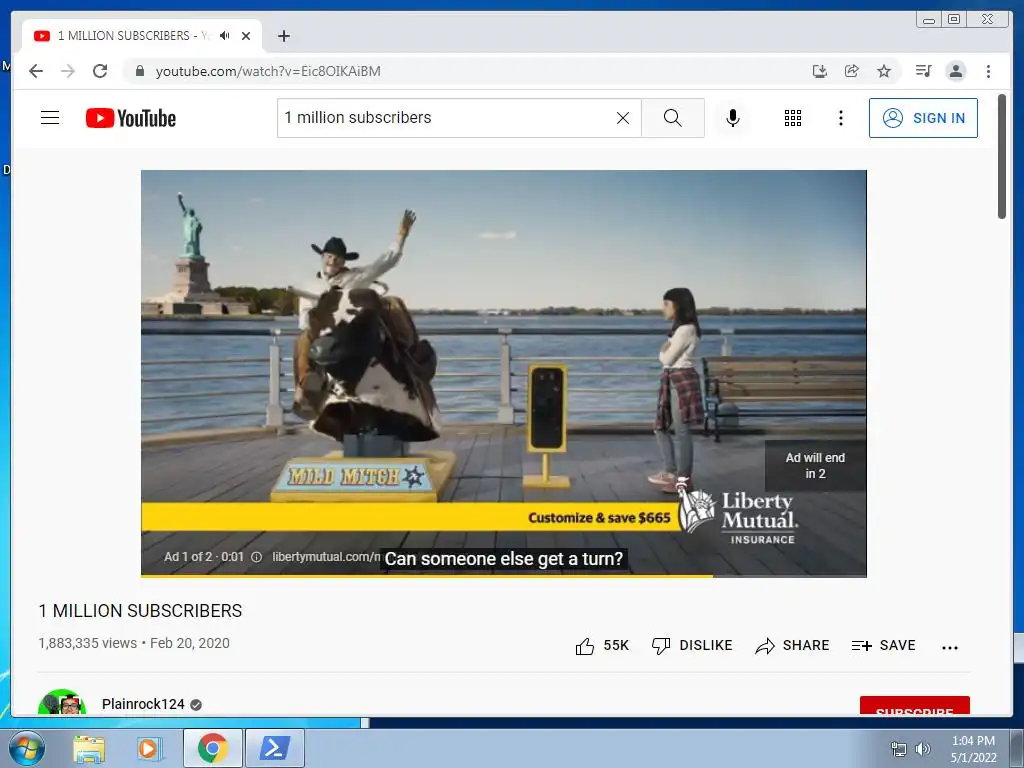Open a new tab with the plus button

(283, 36)
